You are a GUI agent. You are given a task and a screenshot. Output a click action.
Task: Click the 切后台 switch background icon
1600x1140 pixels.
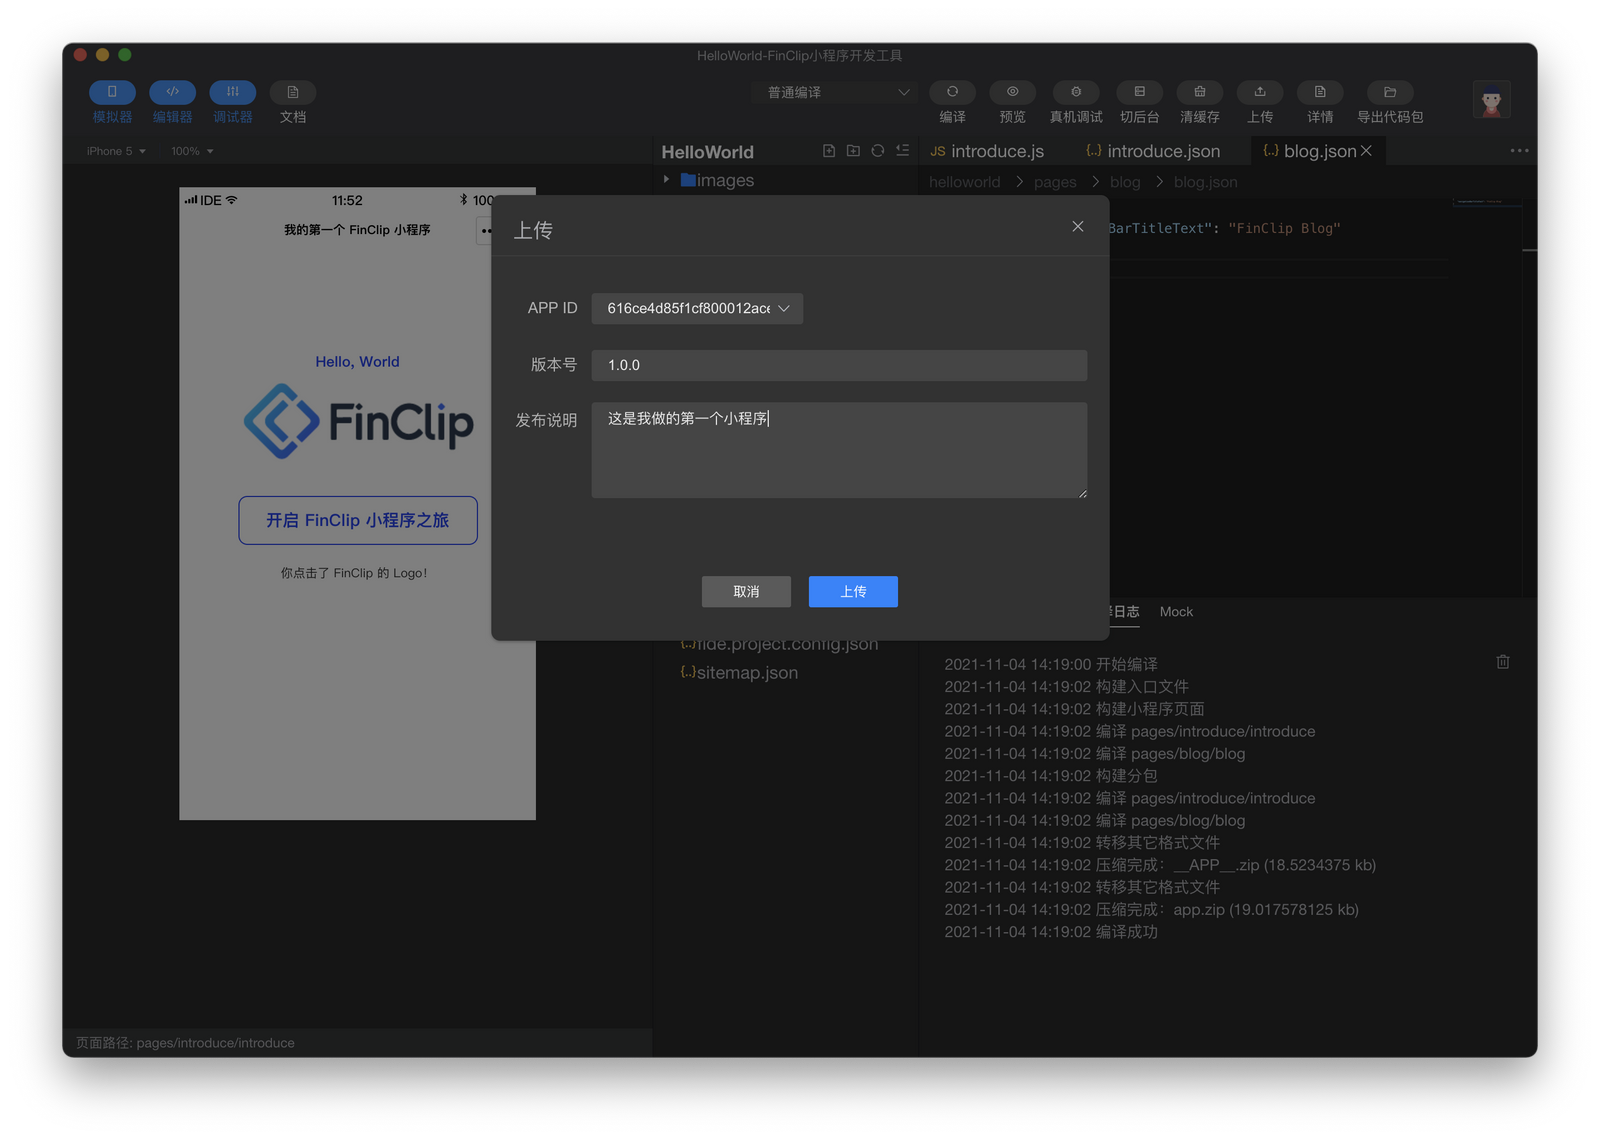coord(1139,92)
